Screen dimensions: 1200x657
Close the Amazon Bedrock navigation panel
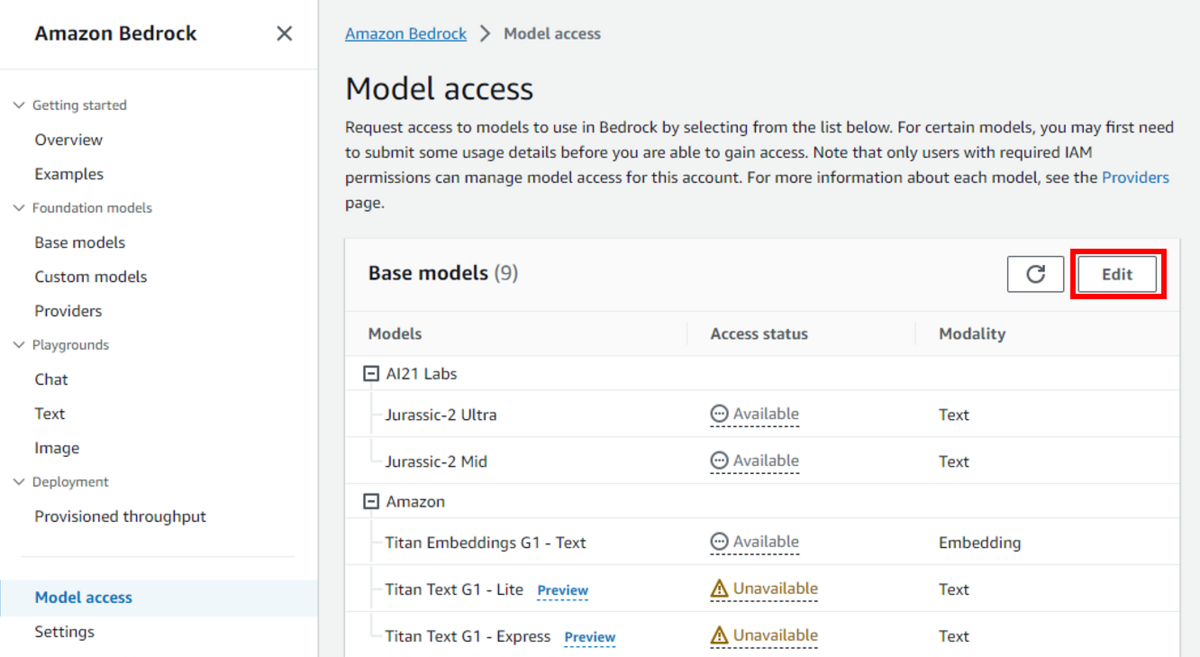tap(283, 32)
